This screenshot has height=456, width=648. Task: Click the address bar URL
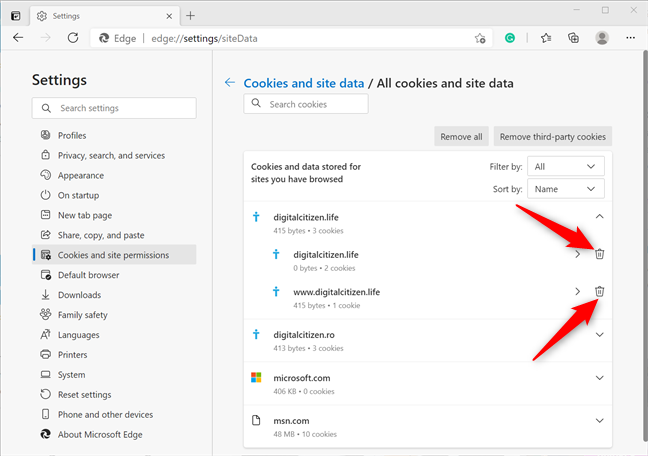click(x=204, y=38)
